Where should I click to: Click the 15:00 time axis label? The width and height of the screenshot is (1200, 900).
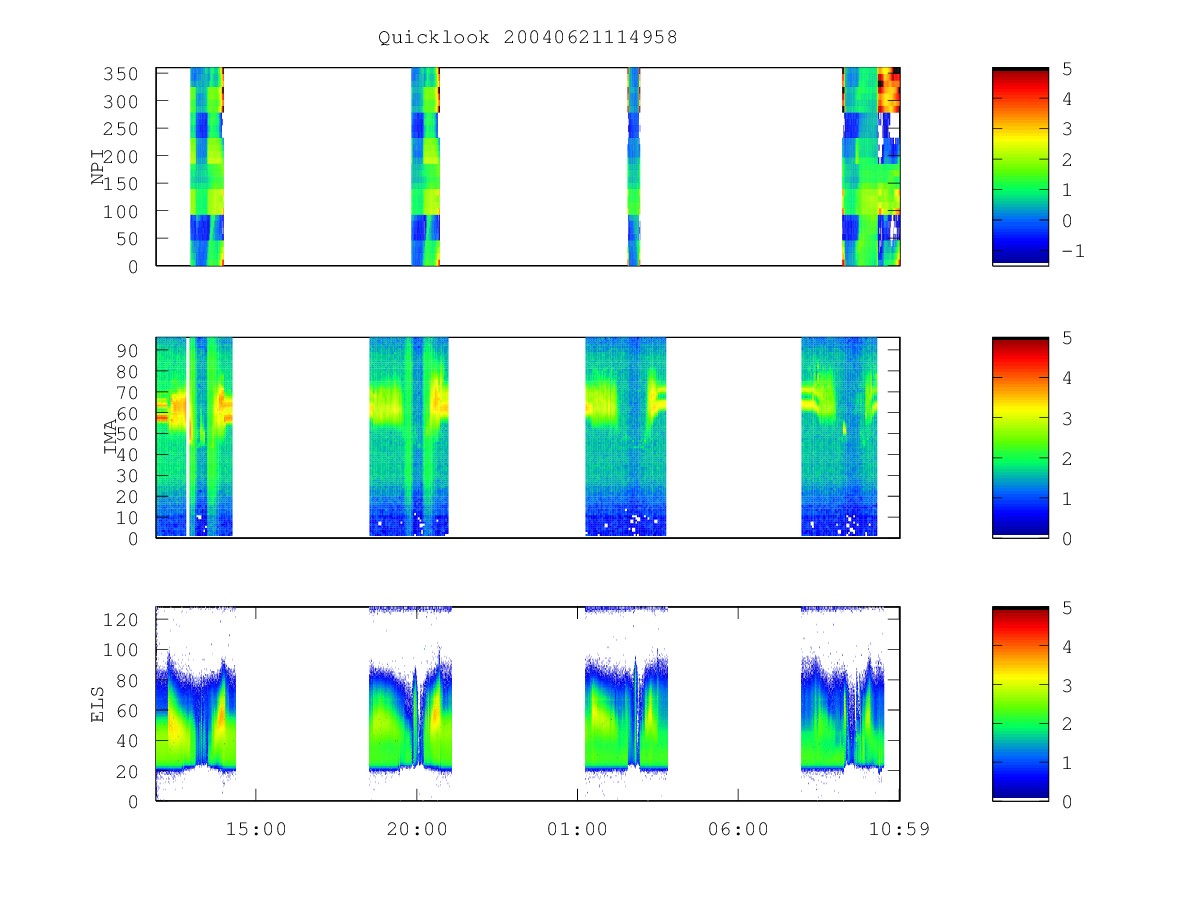[256, 829]
